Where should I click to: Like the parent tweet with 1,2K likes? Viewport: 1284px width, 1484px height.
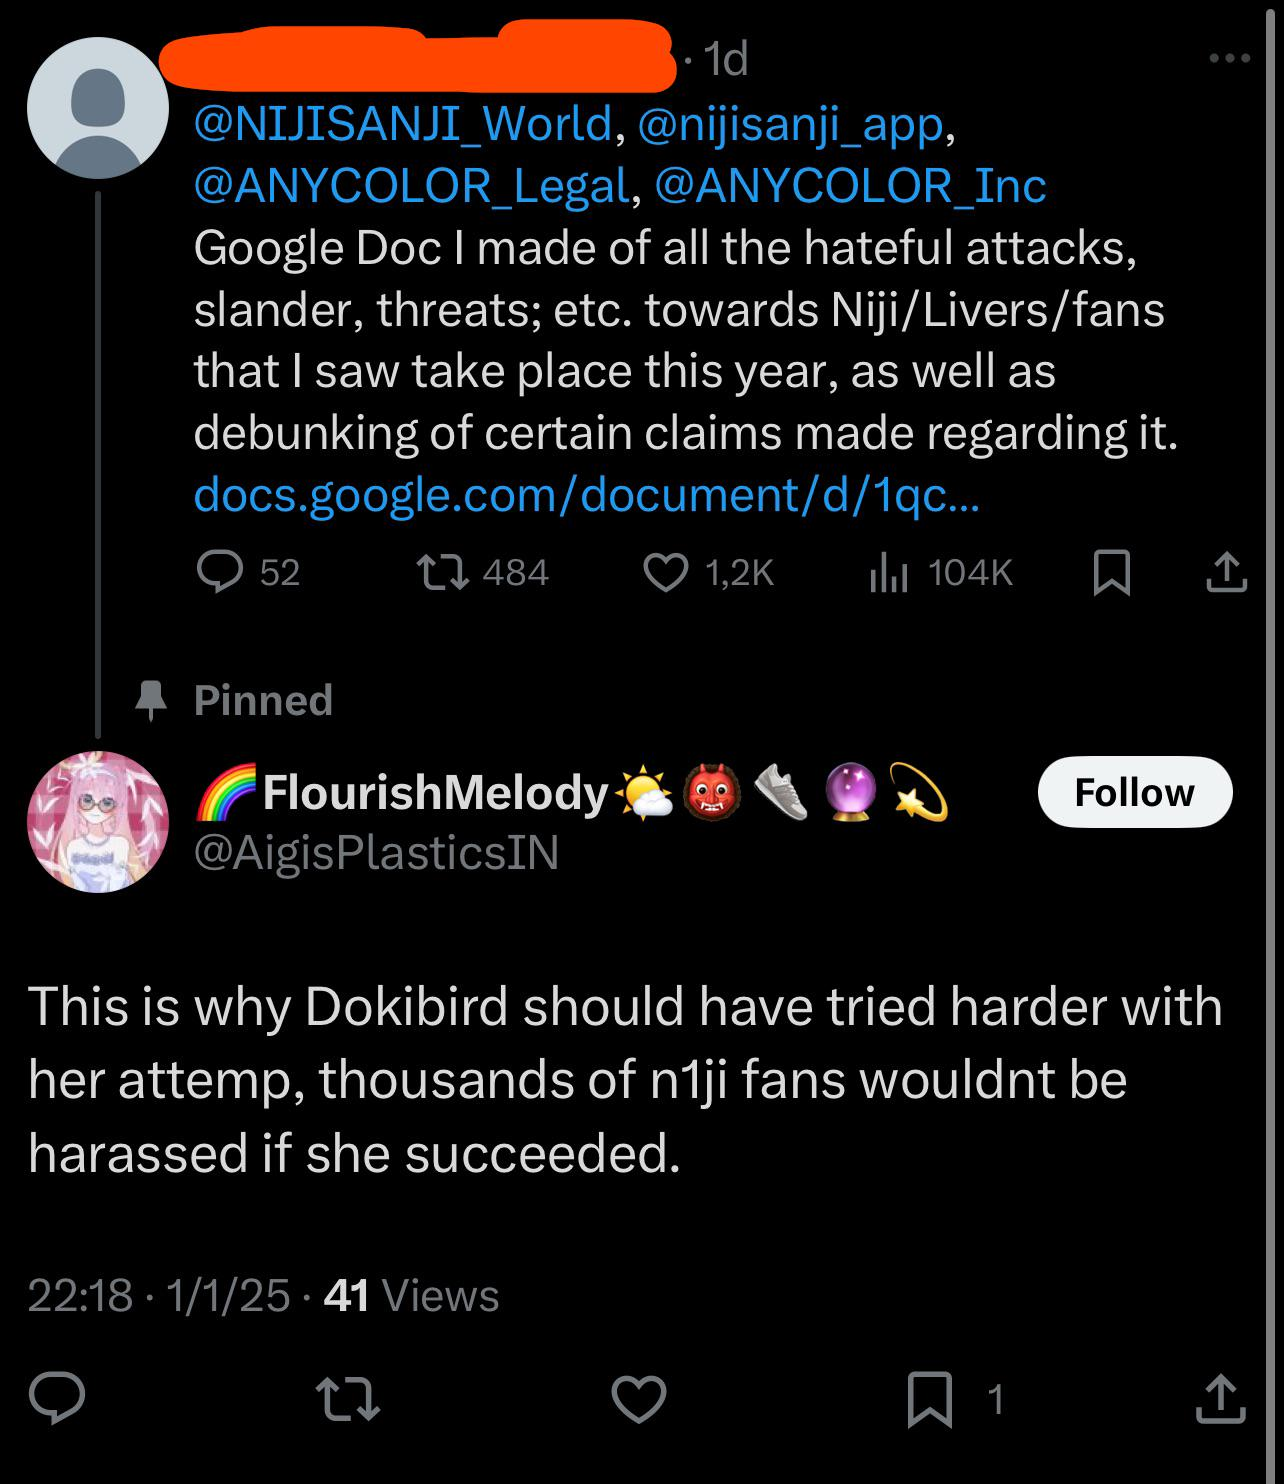click(665, 572)
